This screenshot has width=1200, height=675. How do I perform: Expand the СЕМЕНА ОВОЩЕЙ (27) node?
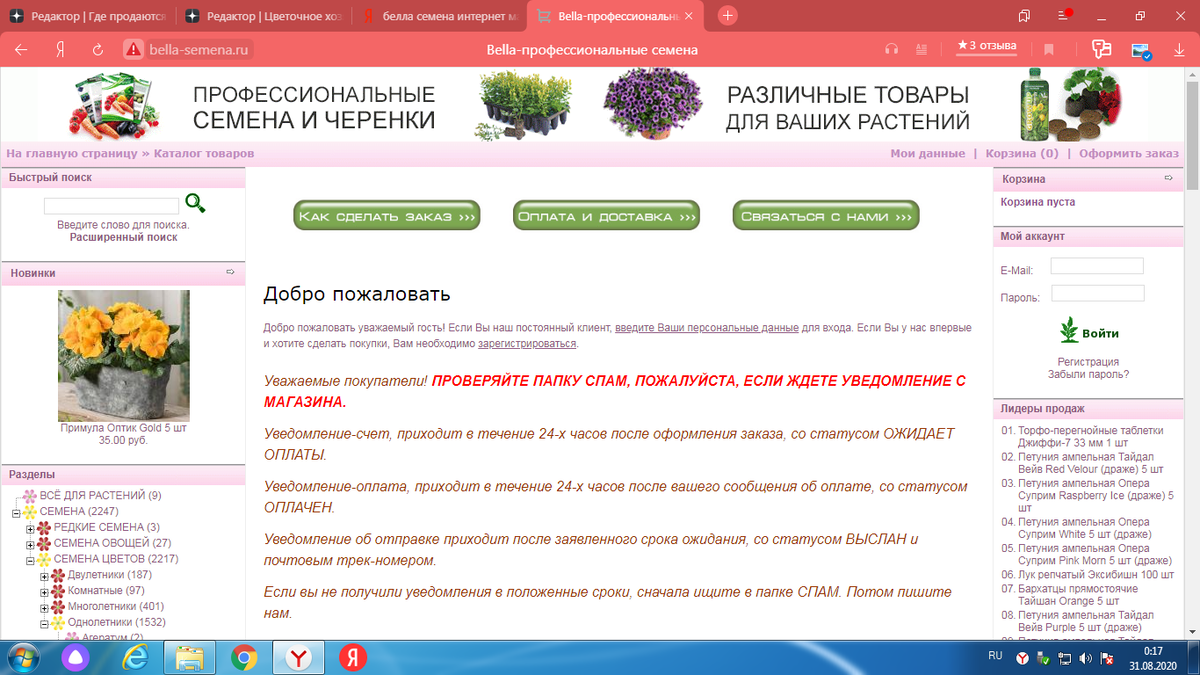click(30, 545)
